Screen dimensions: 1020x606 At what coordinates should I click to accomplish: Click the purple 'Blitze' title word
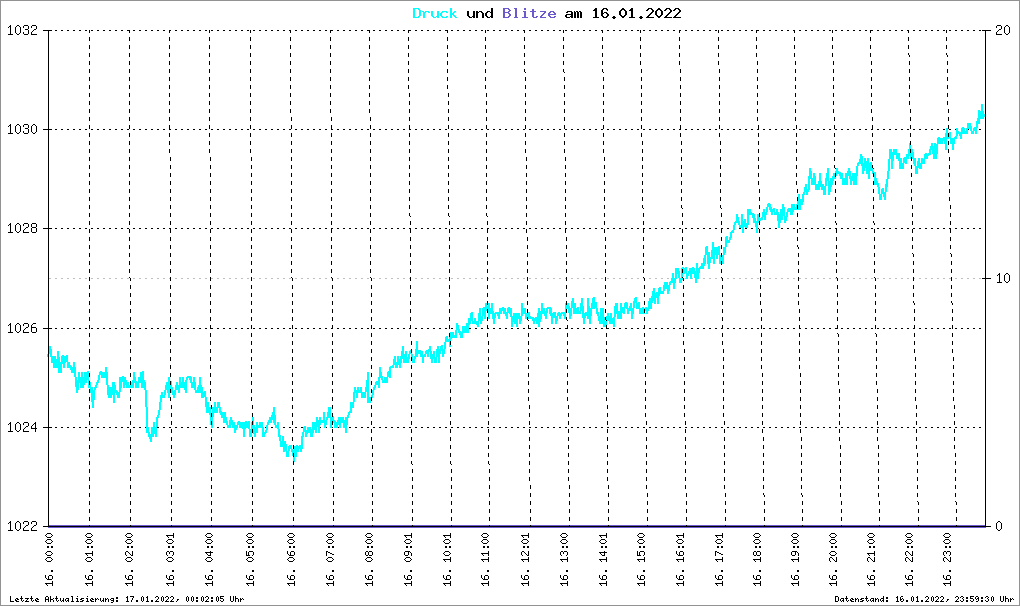click(529, 13)
